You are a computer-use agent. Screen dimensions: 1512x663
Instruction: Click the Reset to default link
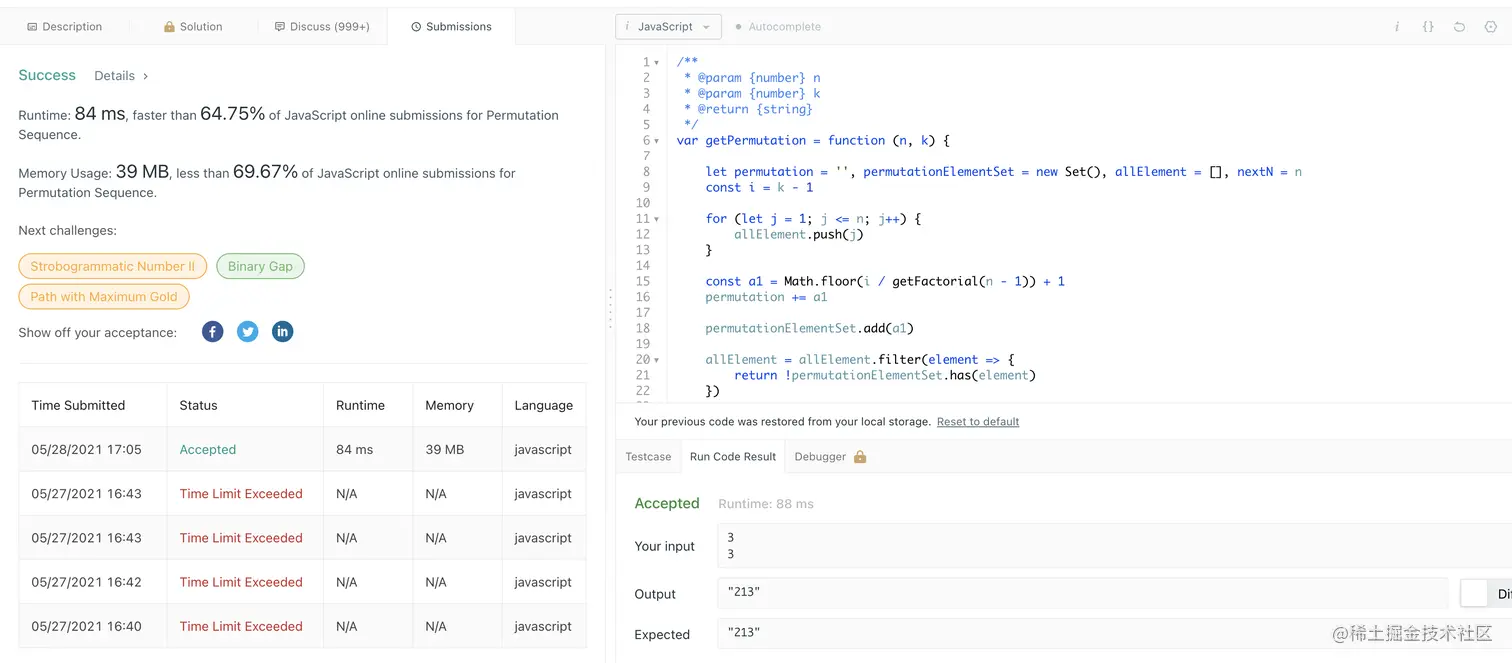977,422
